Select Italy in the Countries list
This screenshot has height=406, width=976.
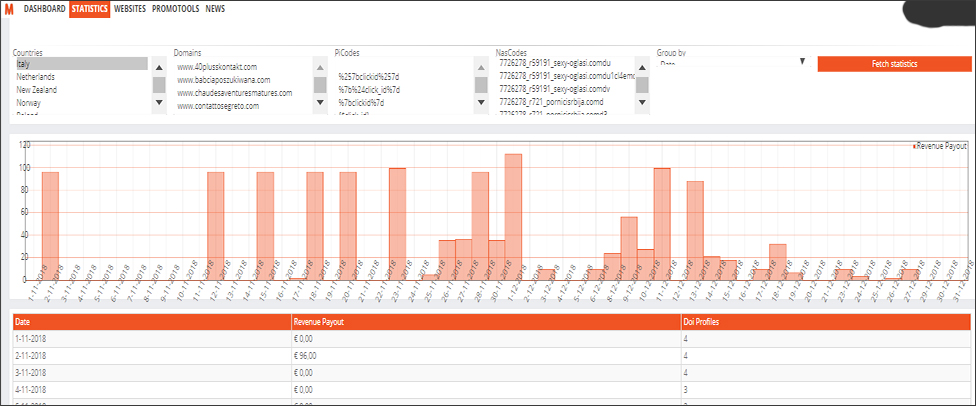pos(82,64)
